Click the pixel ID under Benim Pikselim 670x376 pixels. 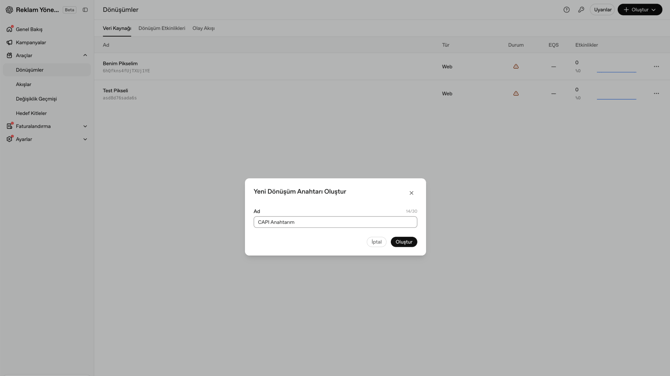click(126, 71)
